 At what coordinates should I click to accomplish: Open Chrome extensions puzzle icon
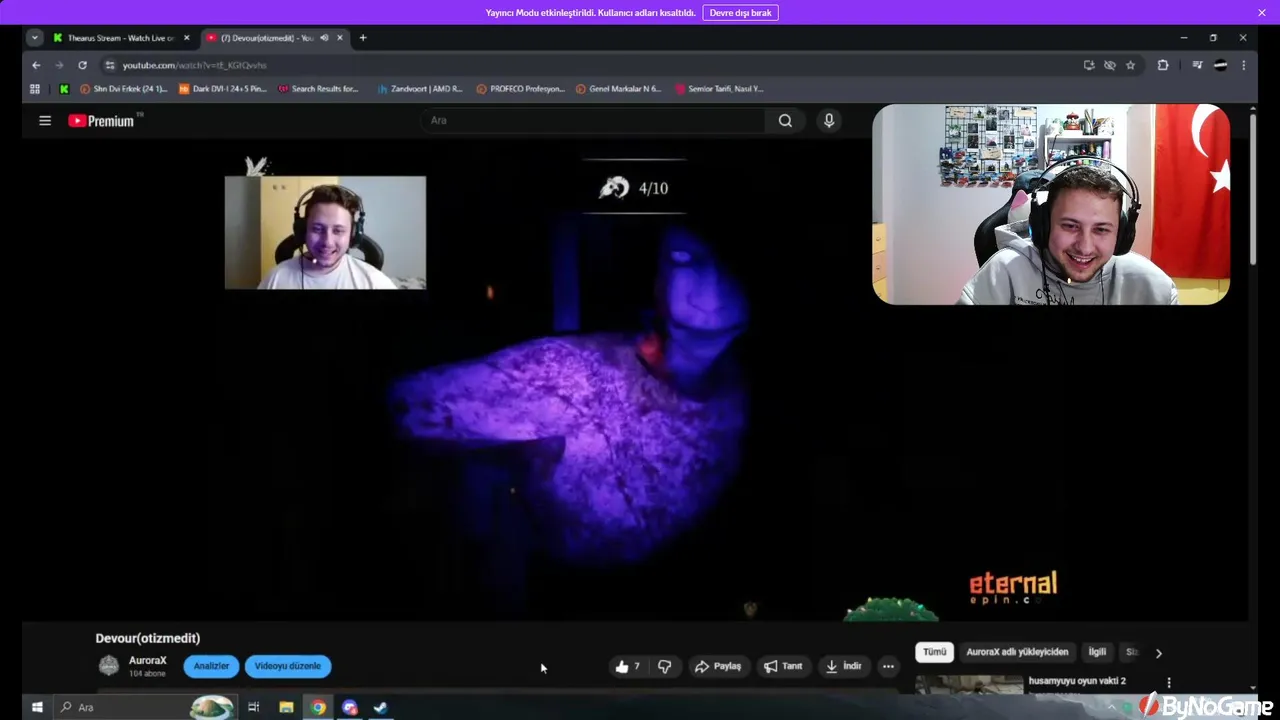coord(1162,65)
